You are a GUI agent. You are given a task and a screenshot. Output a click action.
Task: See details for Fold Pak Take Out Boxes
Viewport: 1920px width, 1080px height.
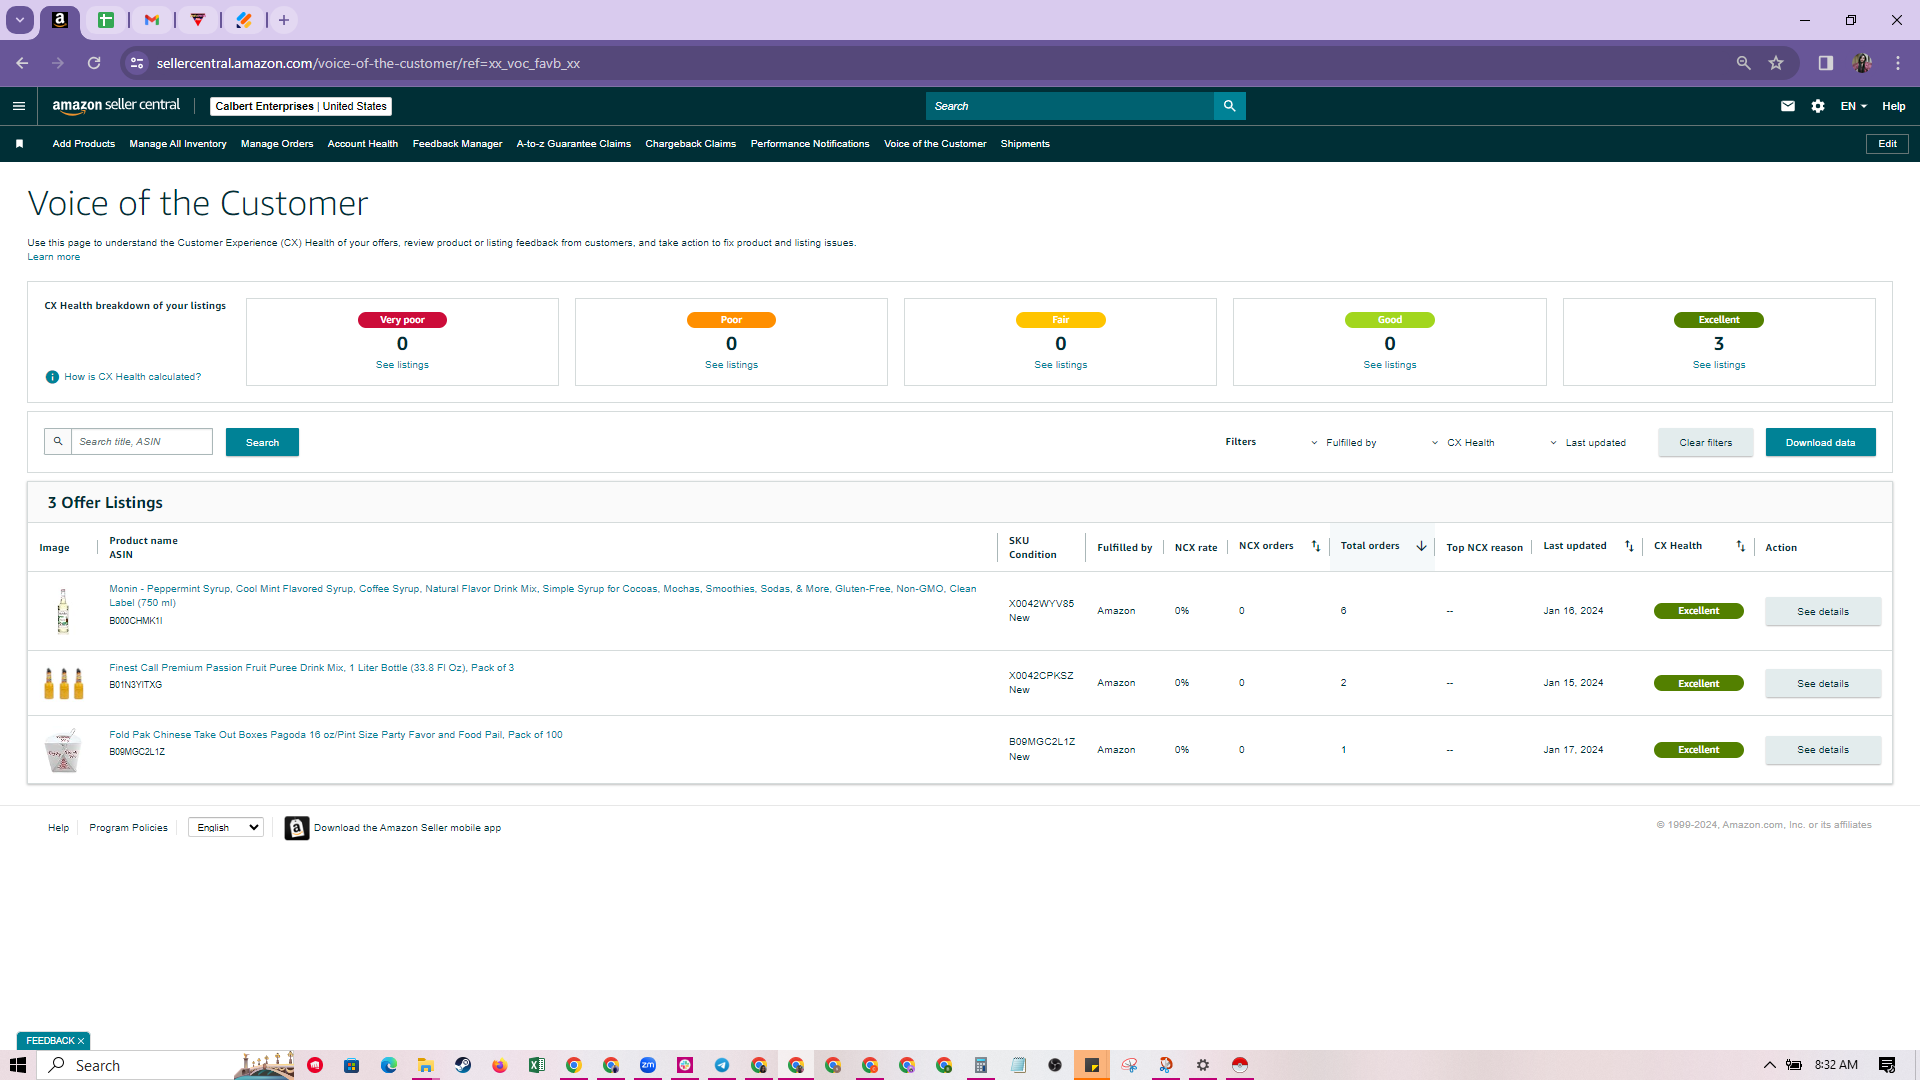[x=1823, y=750]
